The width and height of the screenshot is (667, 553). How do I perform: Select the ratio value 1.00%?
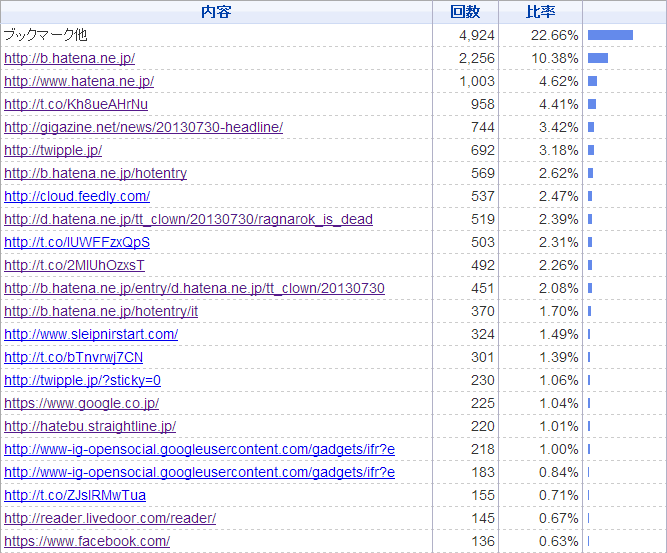[559, 449]
